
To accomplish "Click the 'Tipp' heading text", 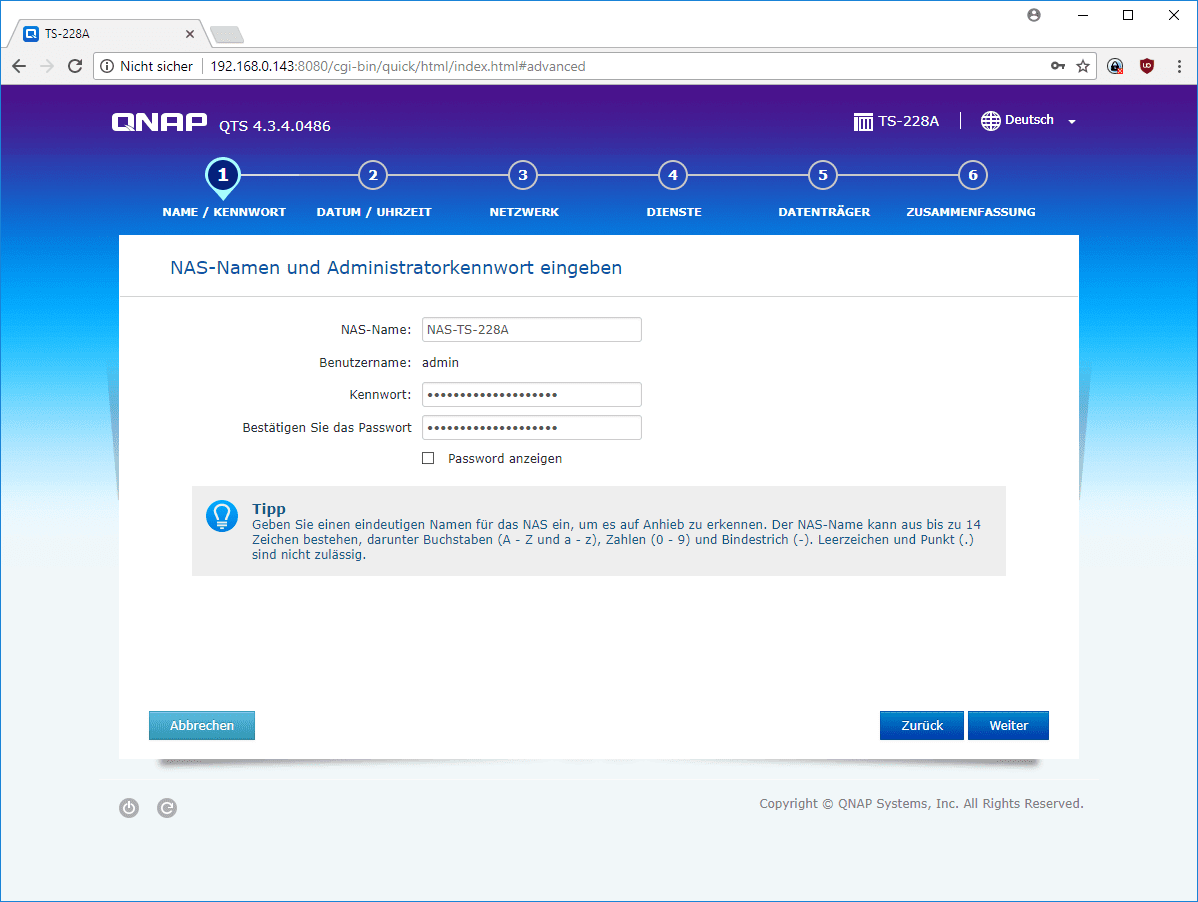I will click(269, 509).
